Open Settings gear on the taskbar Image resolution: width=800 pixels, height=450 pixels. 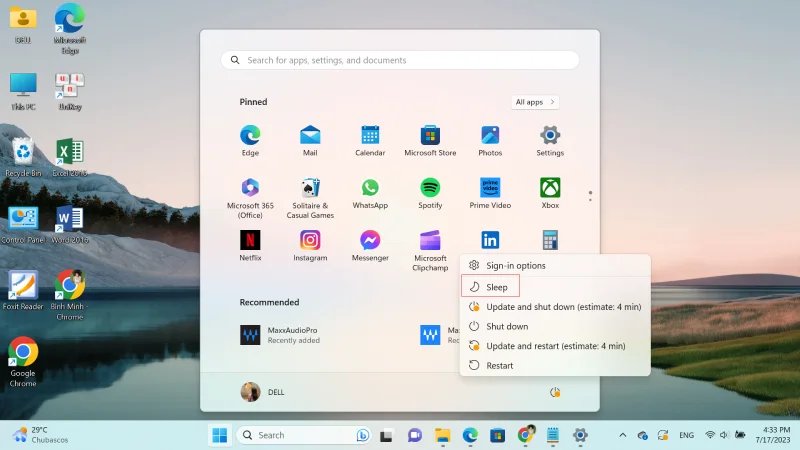[x=580, y=436]
